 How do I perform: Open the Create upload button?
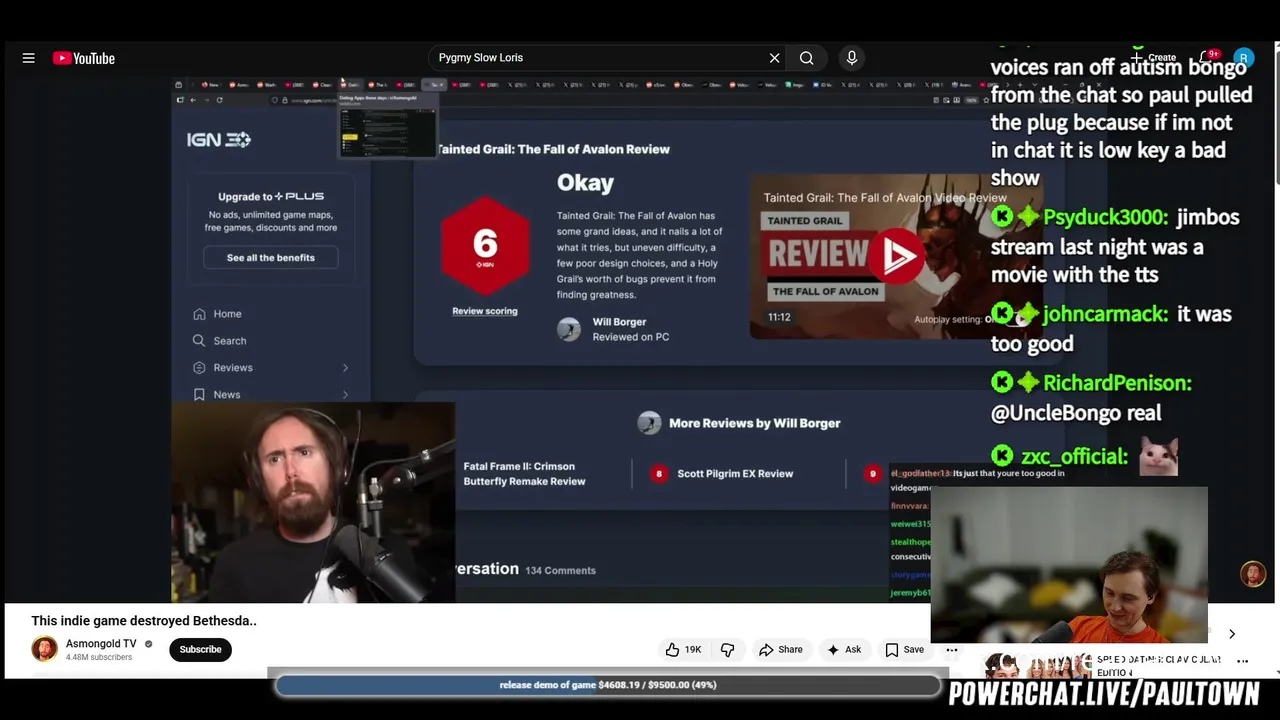[x=1154, y=58]
